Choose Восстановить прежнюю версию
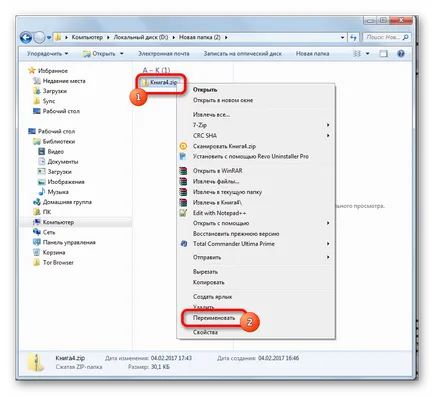This screenshot has height=396, width=434. (256, 234)
